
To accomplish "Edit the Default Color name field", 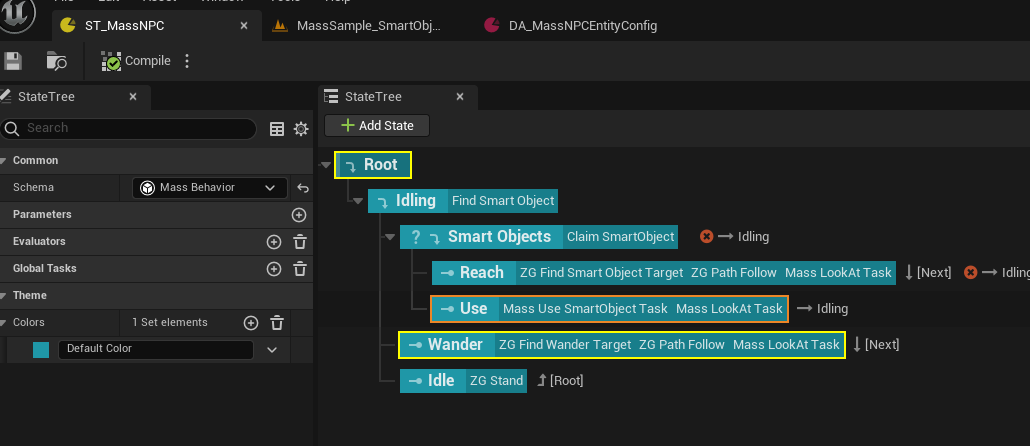I will coord(156,349).
